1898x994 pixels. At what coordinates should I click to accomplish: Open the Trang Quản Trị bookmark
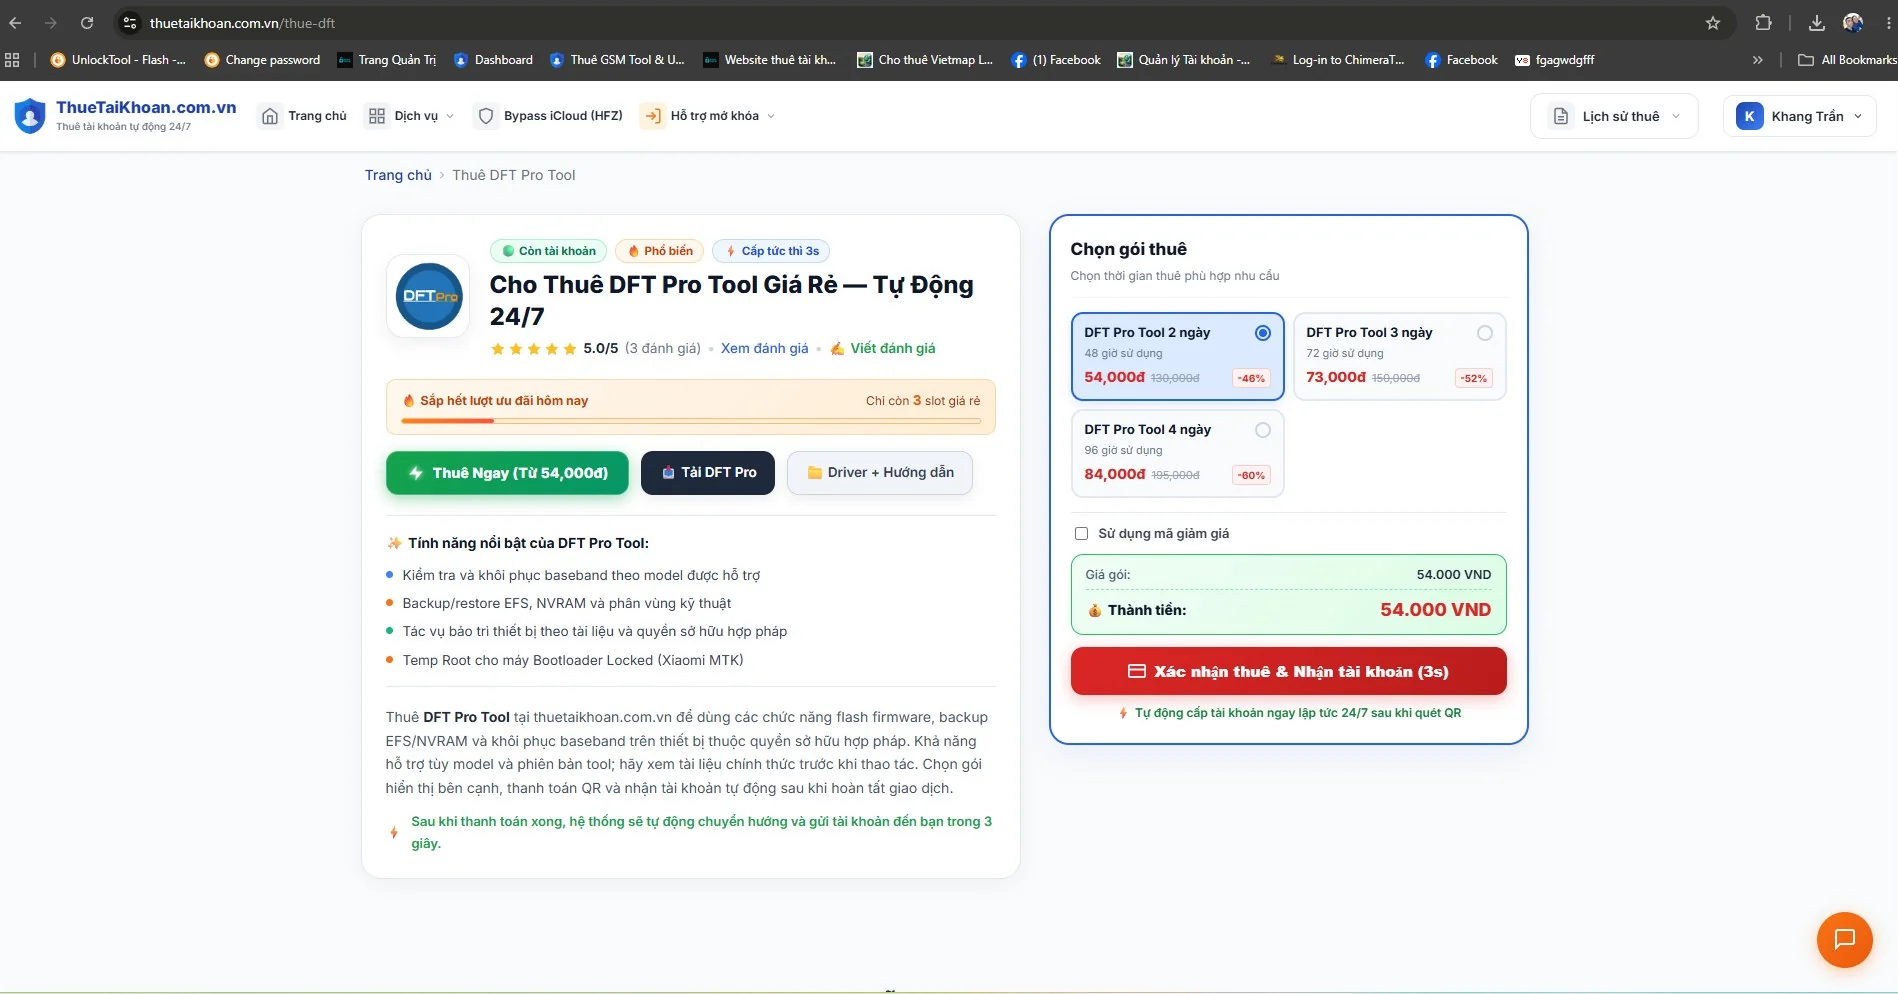click(387, 60)
